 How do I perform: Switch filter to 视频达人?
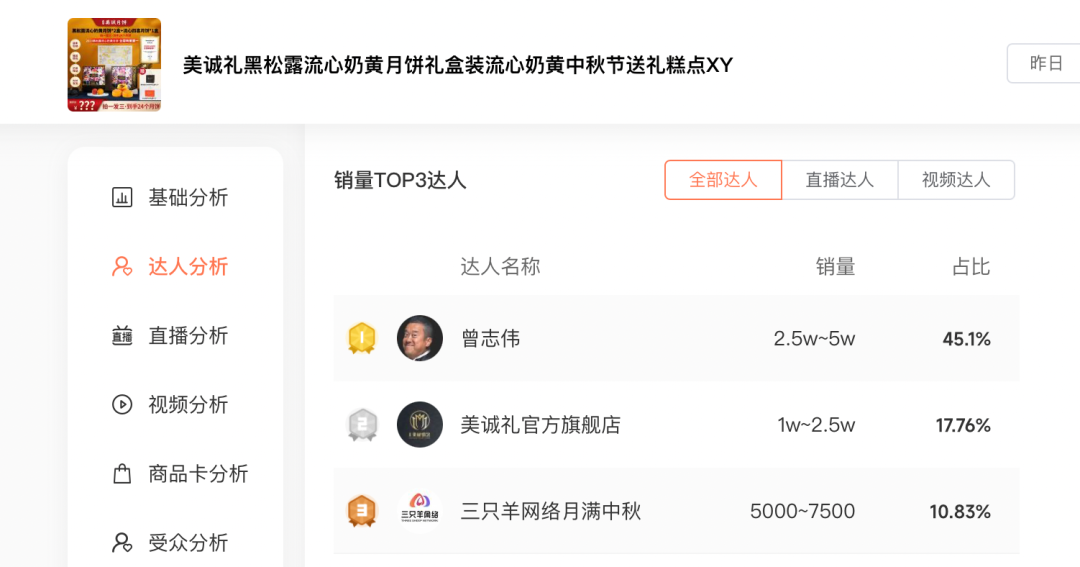(956, 180)
